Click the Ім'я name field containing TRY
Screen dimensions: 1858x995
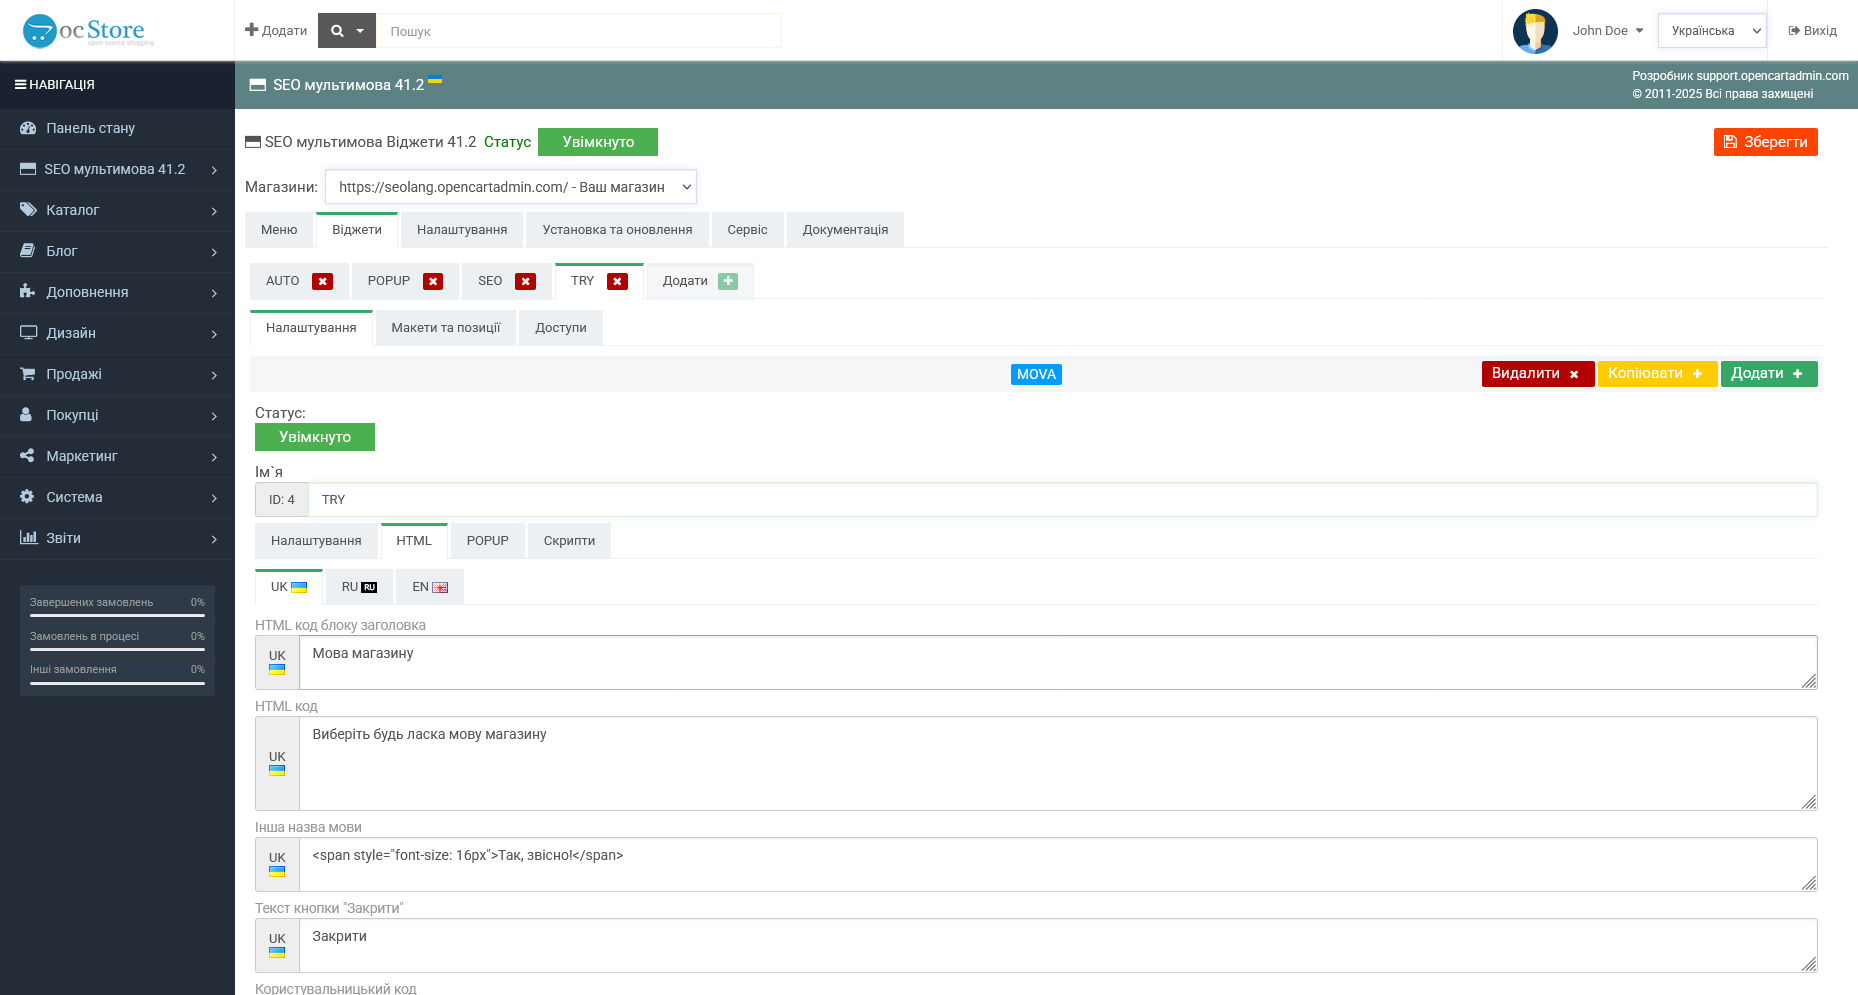pyautogui.click(x=1062, y=500)
